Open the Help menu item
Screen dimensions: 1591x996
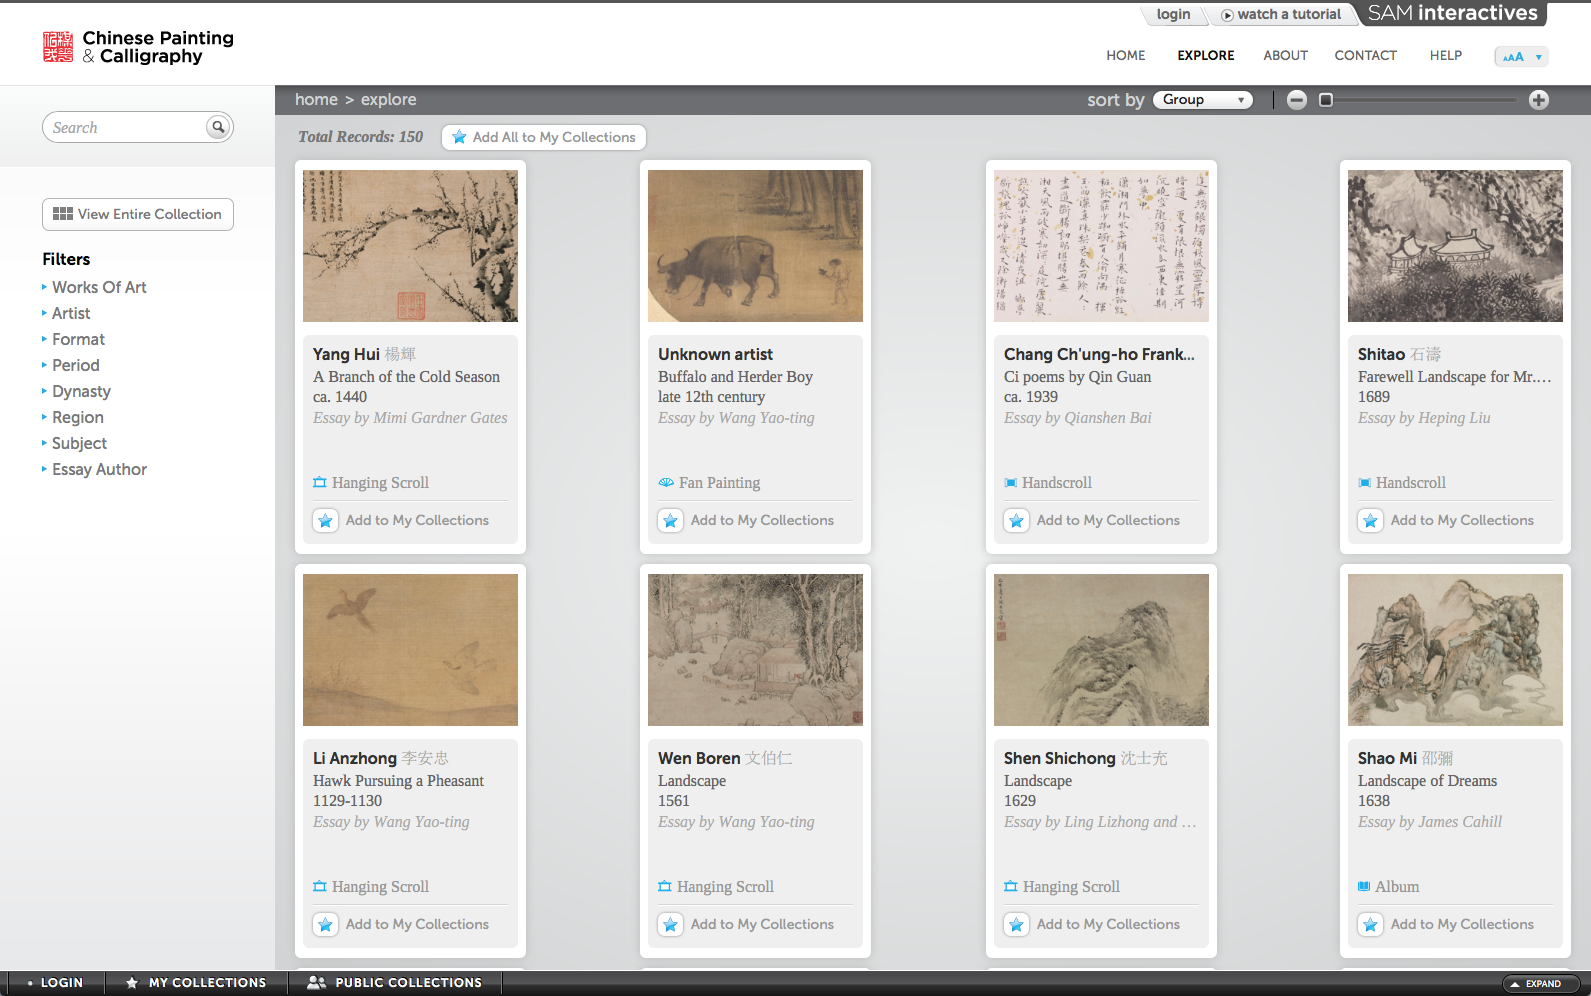click(1445, 56)
